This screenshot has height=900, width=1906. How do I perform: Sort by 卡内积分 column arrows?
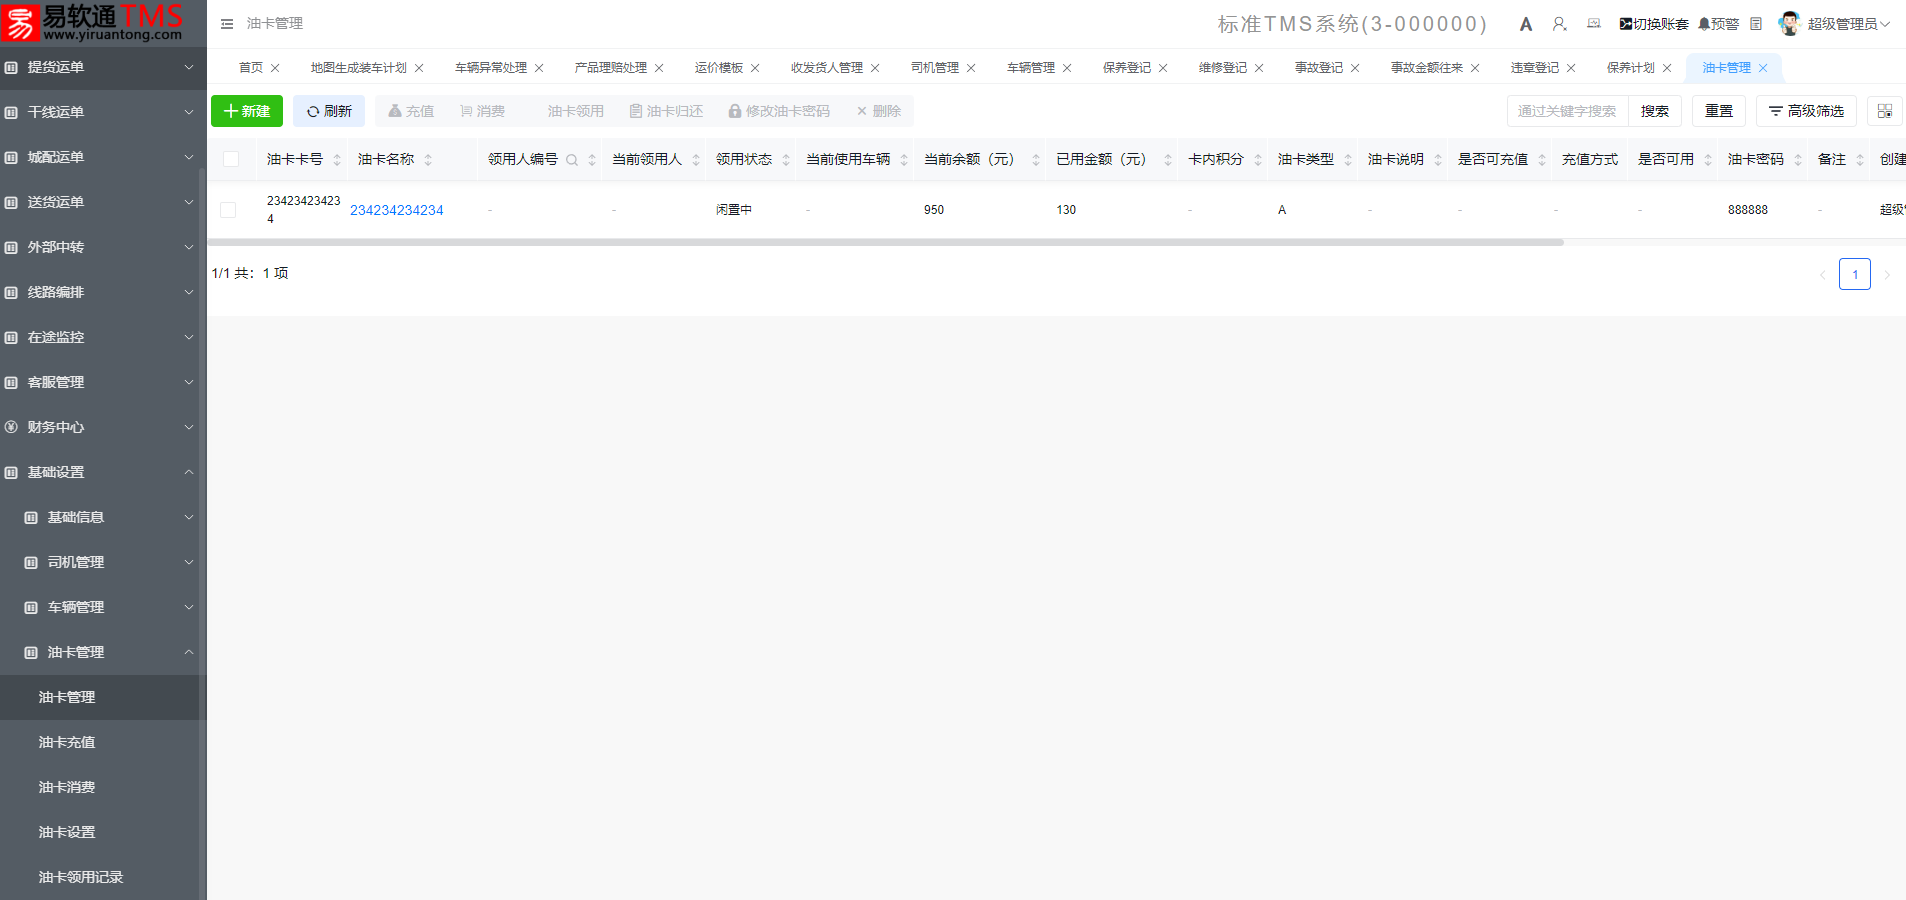coord(1258,160)
